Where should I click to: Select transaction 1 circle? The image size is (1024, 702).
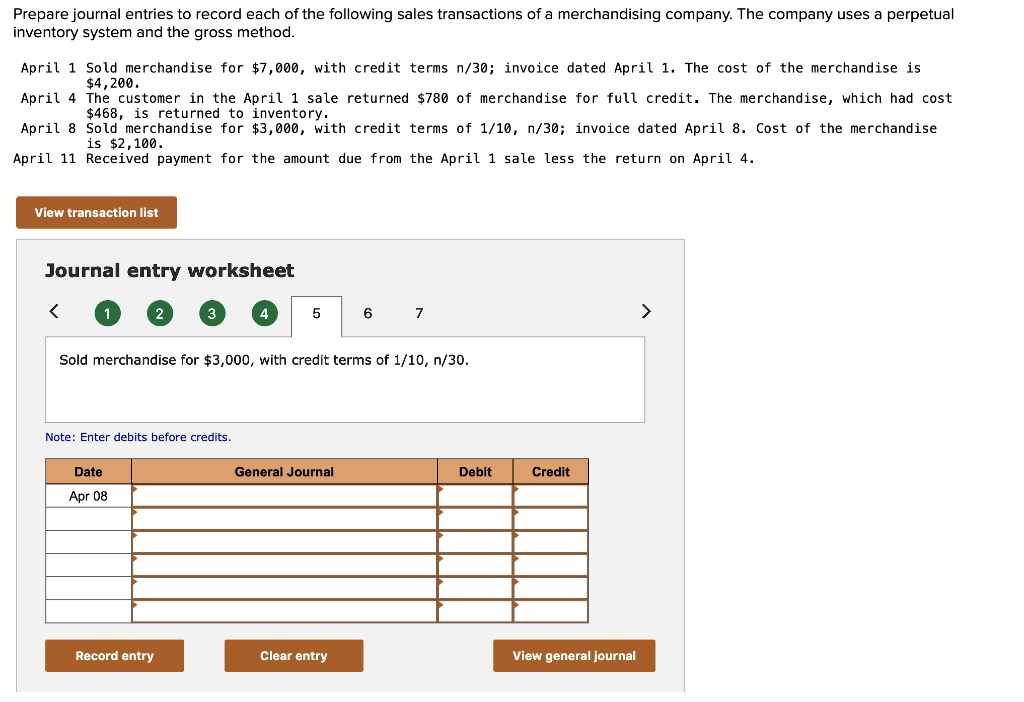107,313
